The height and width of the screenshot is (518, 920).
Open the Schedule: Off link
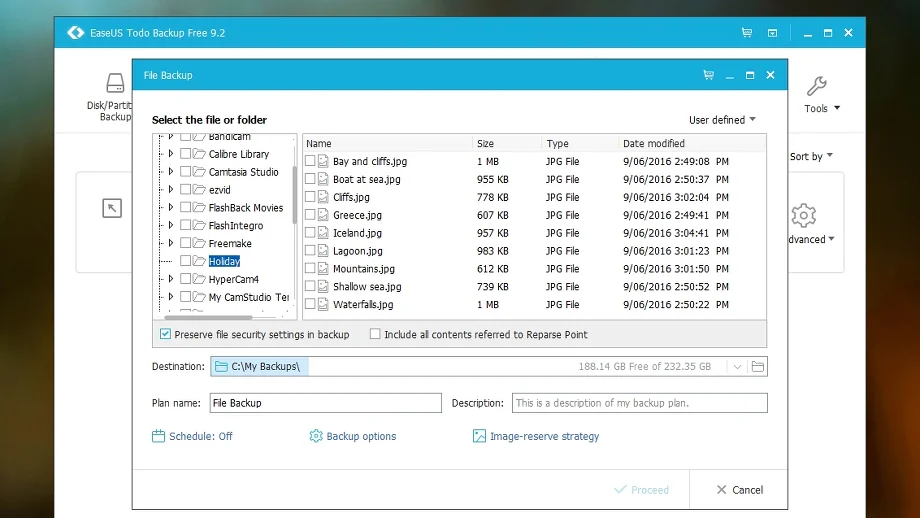coord(201,436)
